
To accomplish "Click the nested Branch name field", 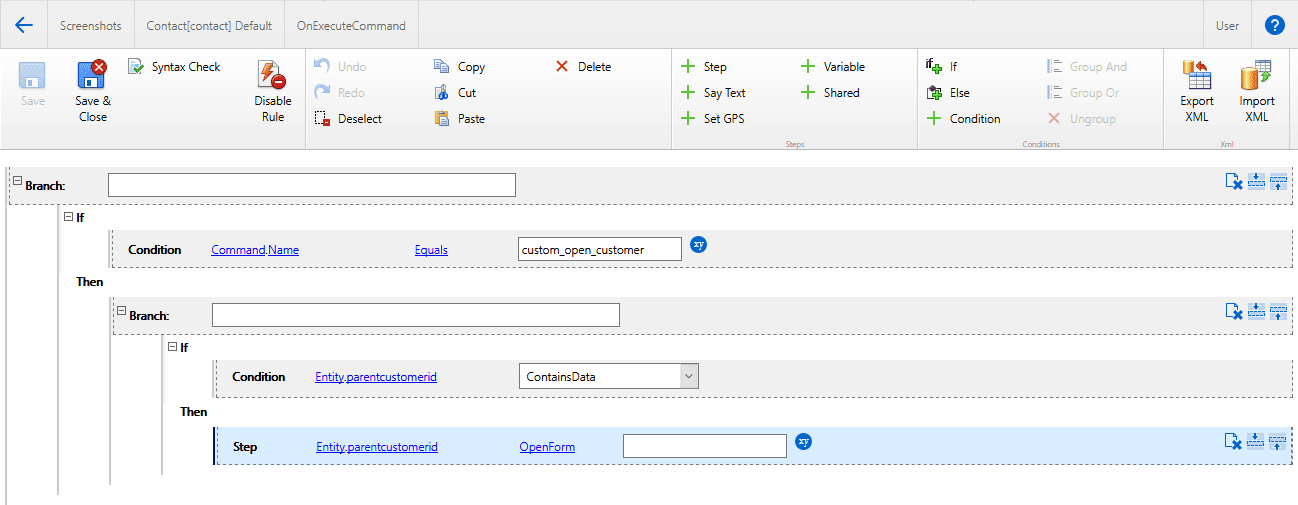I will point(416,315).
